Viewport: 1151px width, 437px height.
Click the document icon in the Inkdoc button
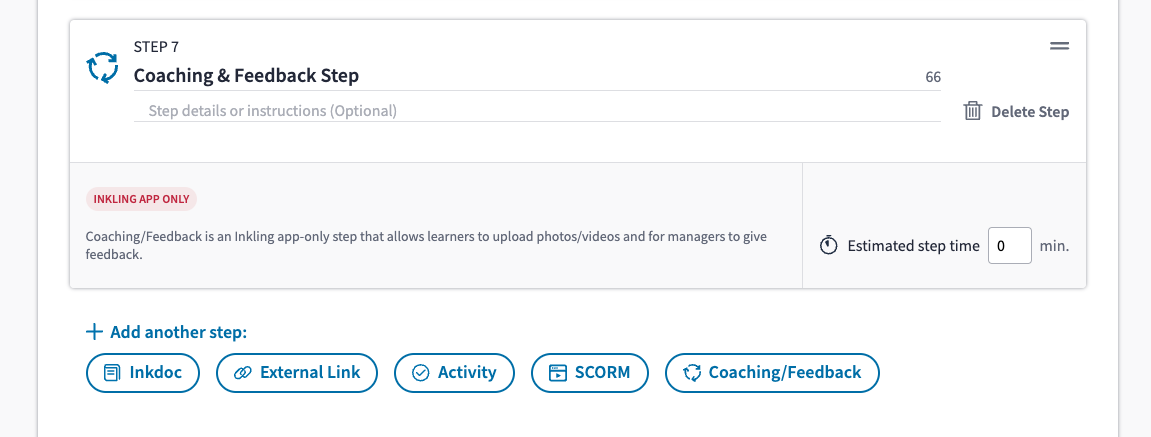[112, 373]
